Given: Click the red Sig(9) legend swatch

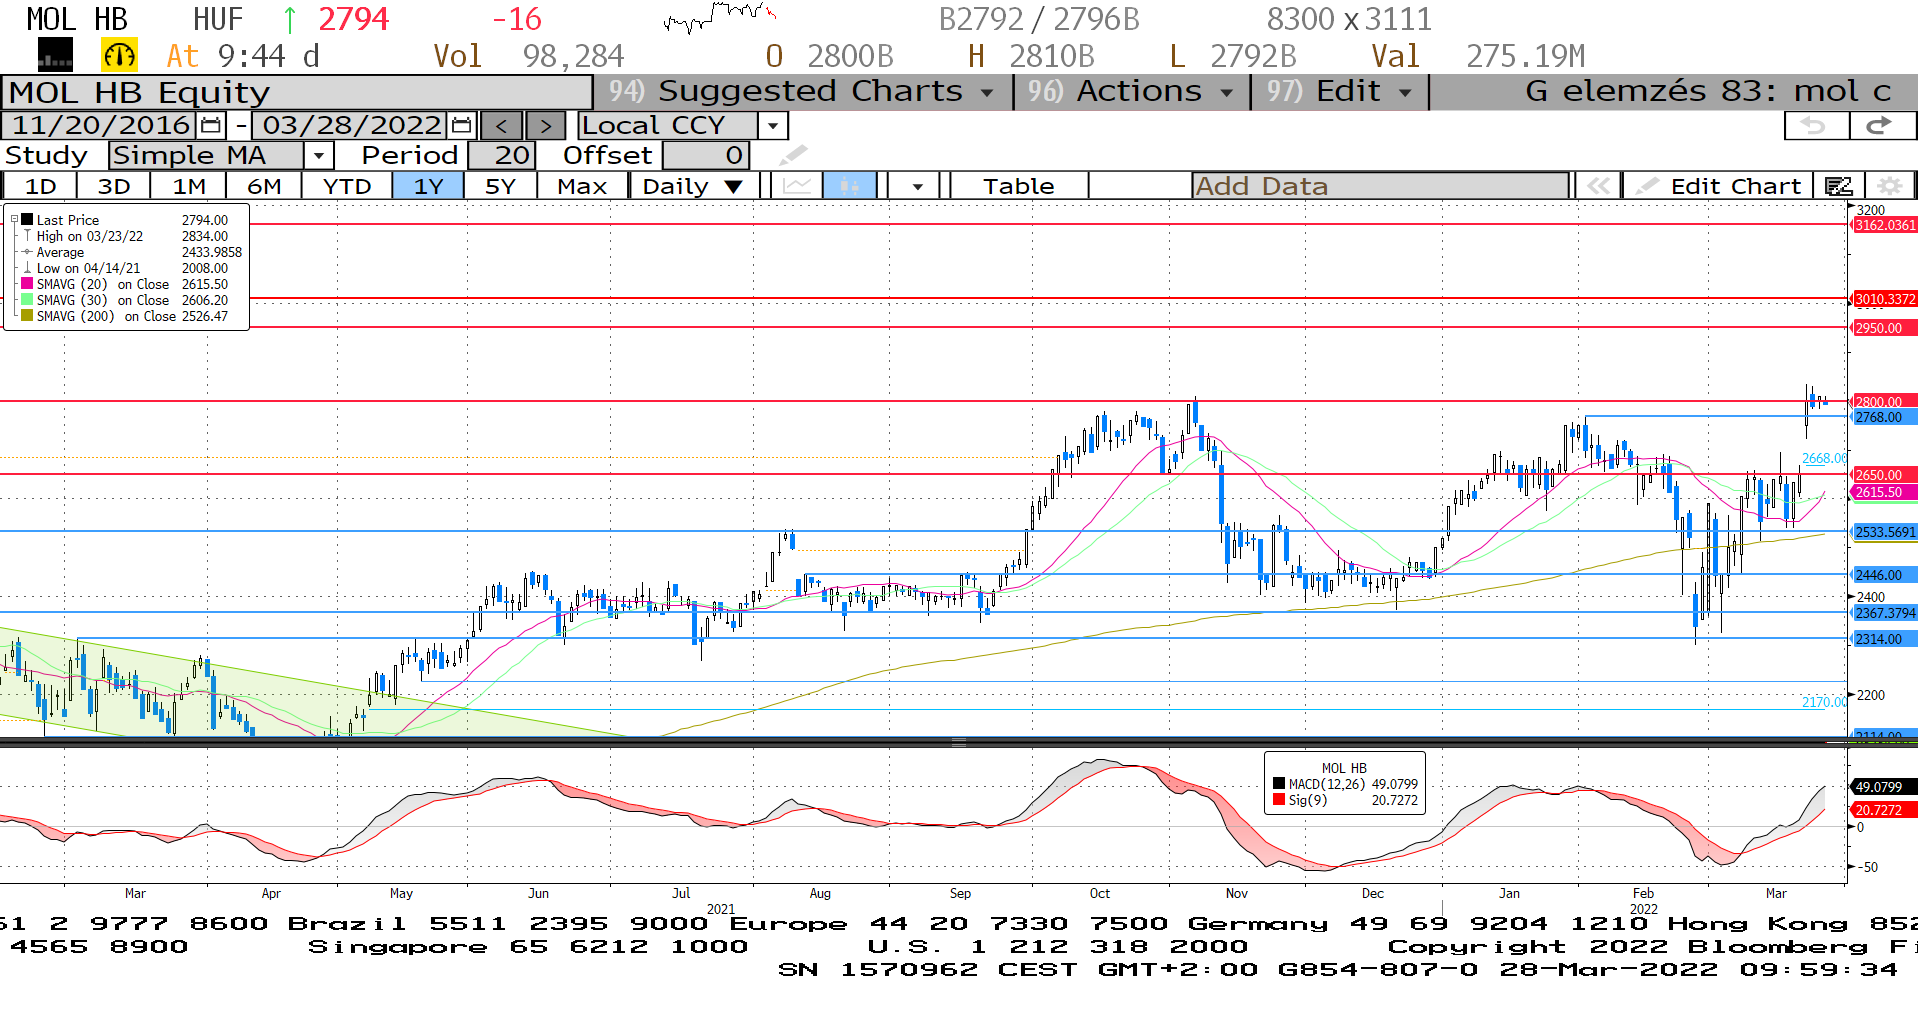Looking at the screenshot, I should coord(1279,800).
